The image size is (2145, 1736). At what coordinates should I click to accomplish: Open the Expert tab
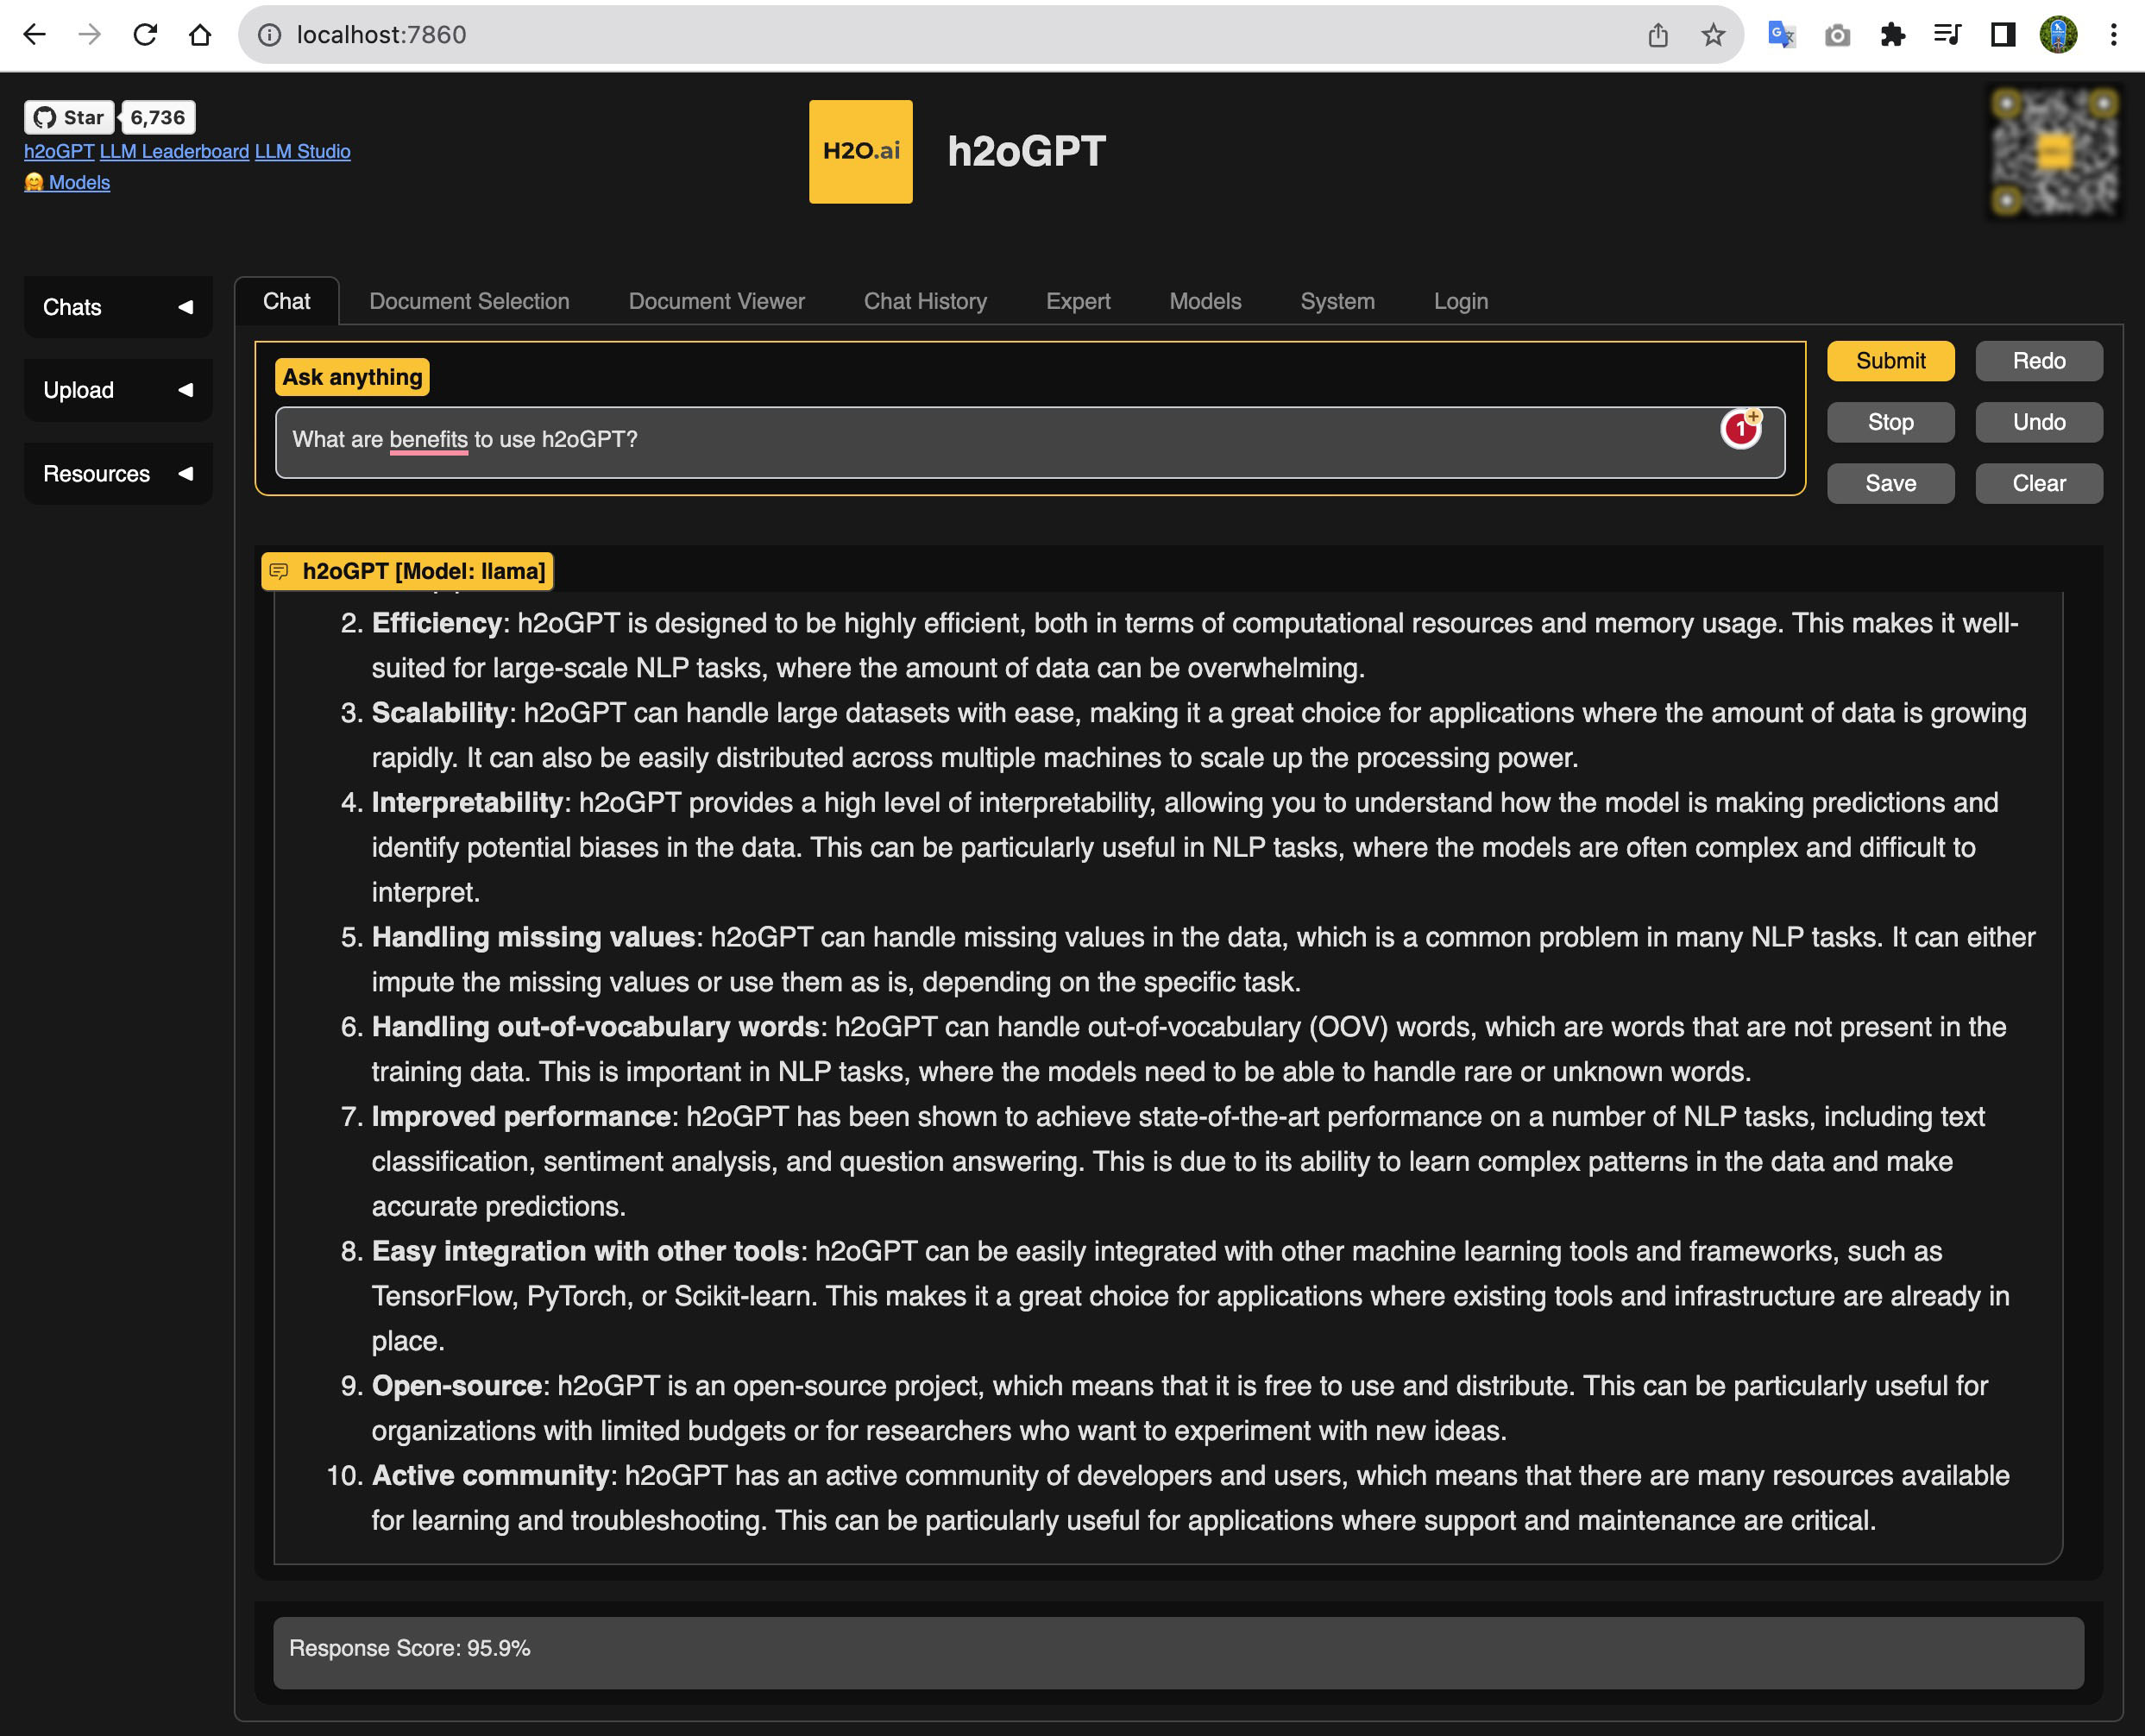(1077, 301)
